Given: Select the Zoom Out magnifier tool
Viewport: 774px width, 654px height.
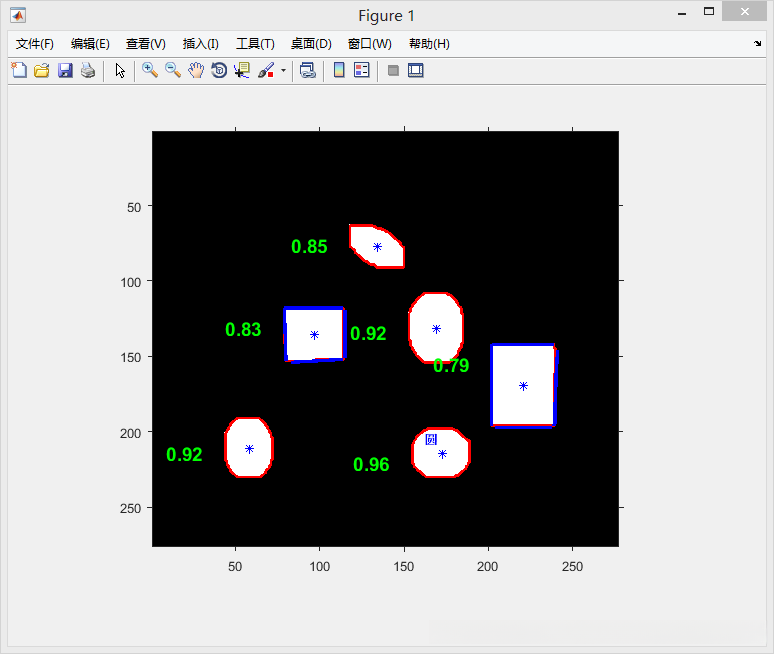Looking at the screenshot, I should pos(173,70).
